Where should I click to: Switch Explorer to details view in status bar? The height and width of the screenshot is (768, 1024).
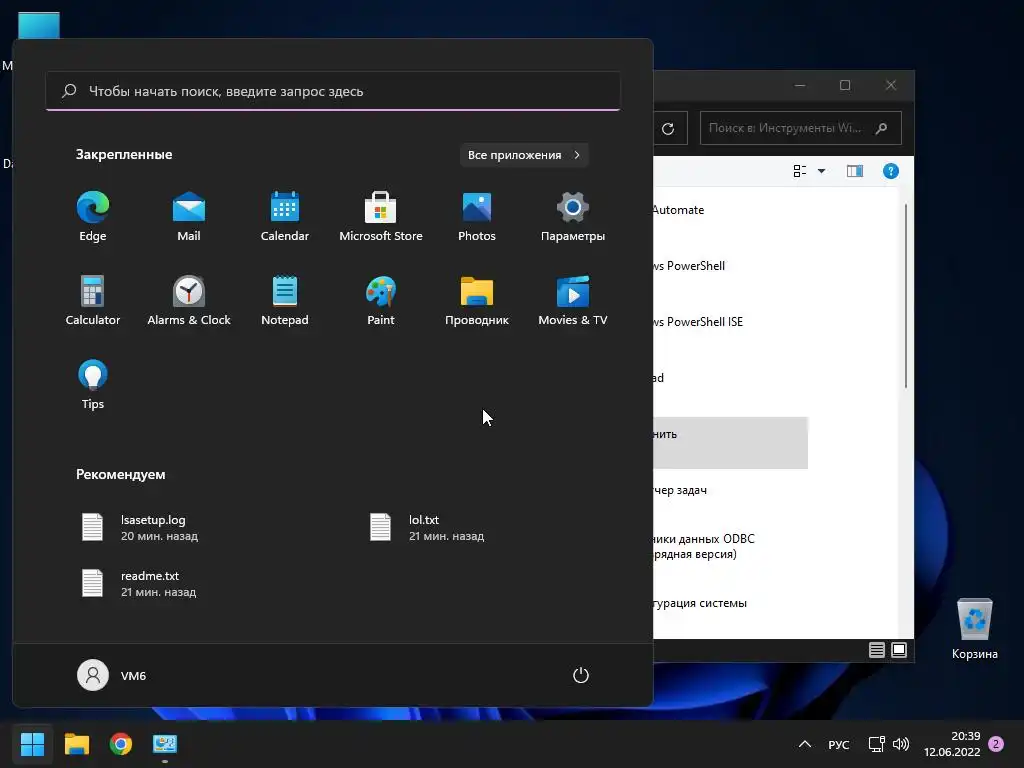pyautogui.click(x=876, y=650)
